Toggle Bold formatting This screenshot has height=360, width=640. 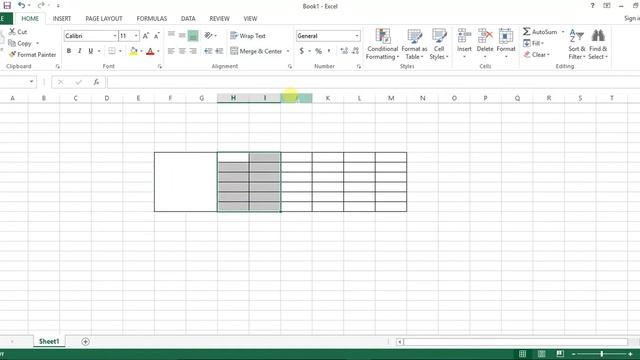click(69, 51)
